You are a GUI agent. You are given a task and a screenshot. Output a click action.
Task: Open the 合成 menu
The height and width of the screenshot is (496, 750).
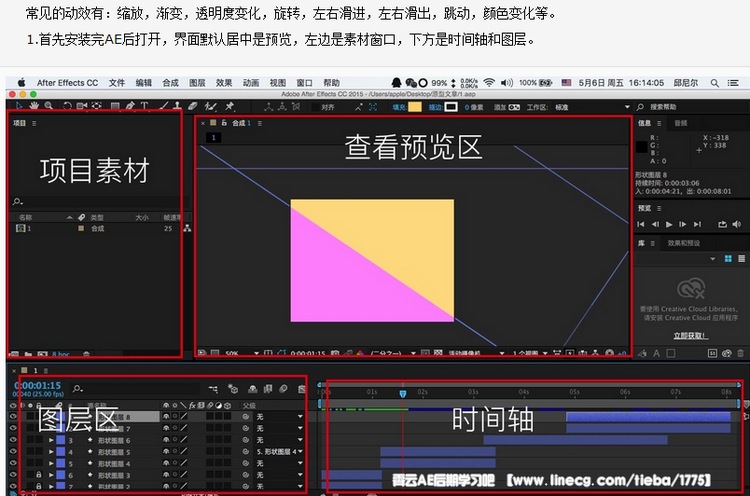point(170,83)
